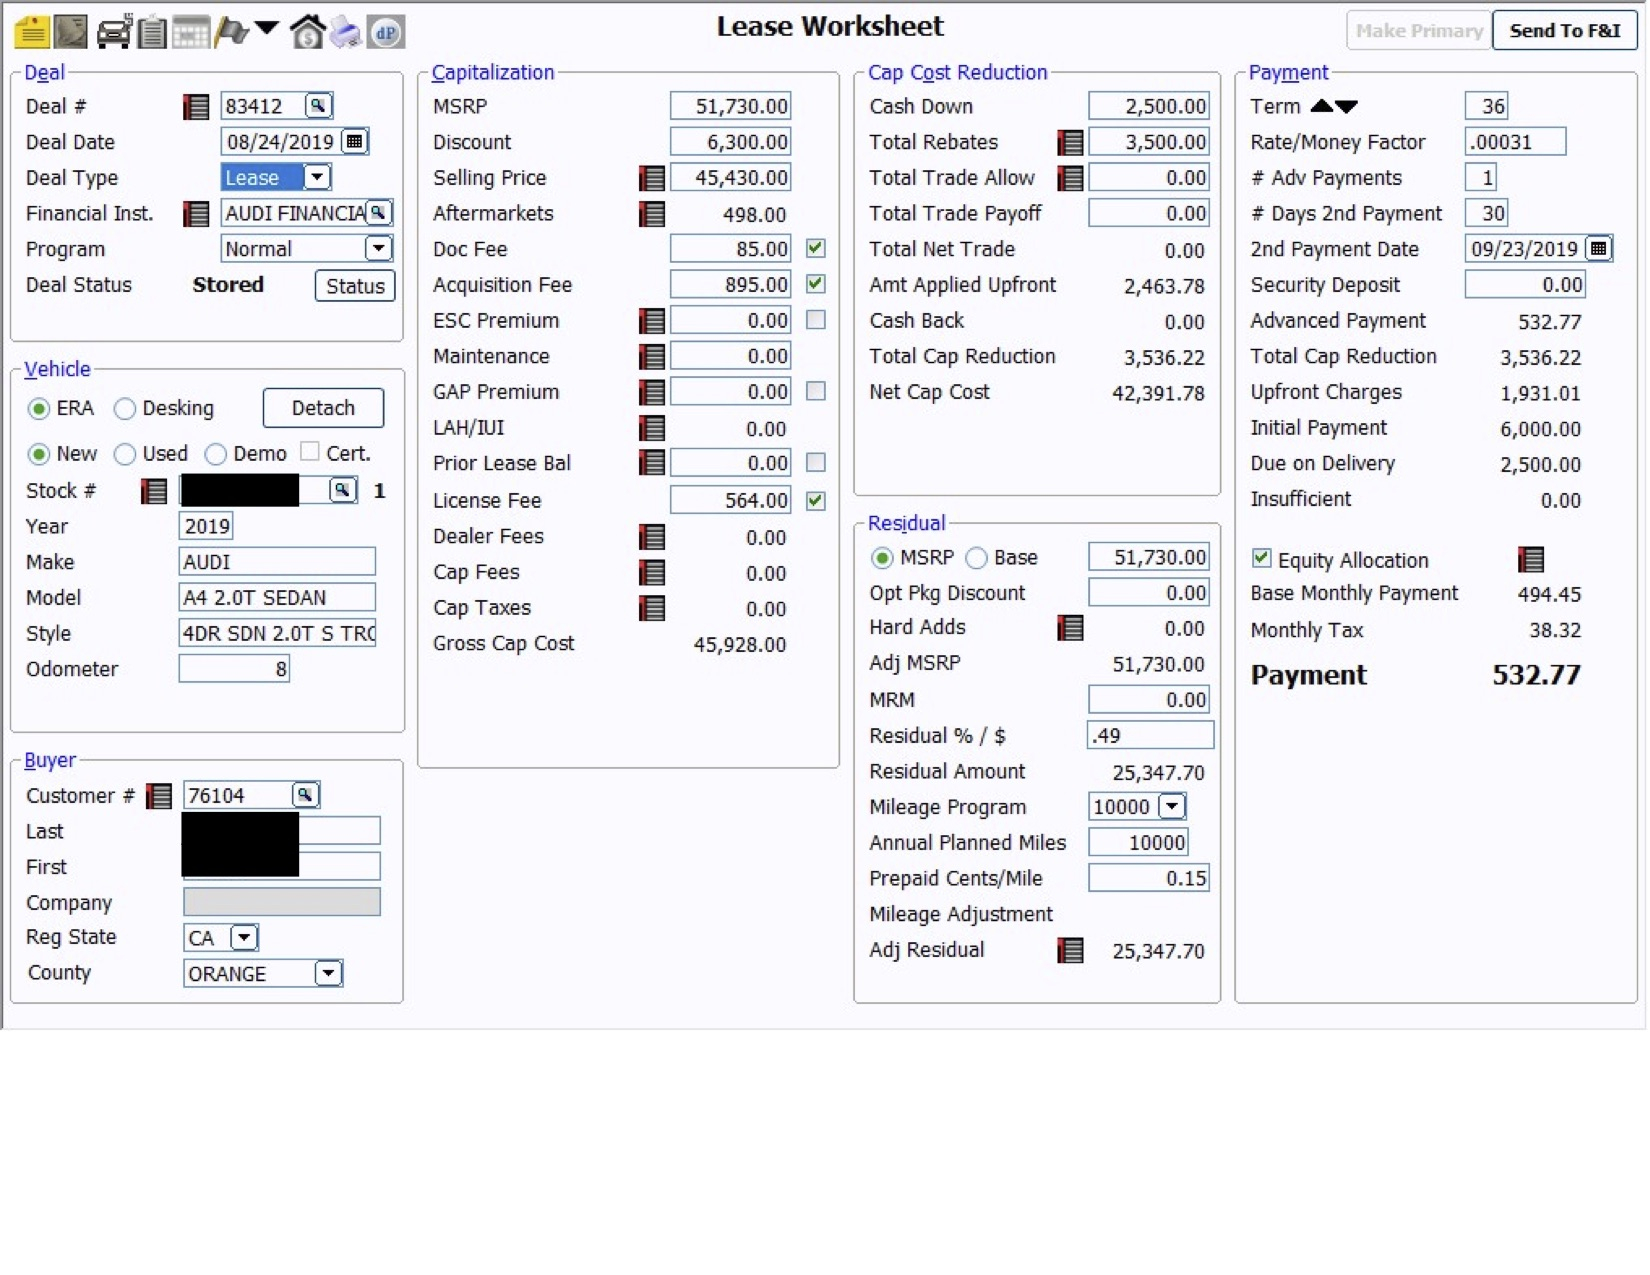Image resolution: width=1650 pixels, height=1275 pixels.
Task: Click the Cash Down input field
Action: click(x=1149, y=106)
